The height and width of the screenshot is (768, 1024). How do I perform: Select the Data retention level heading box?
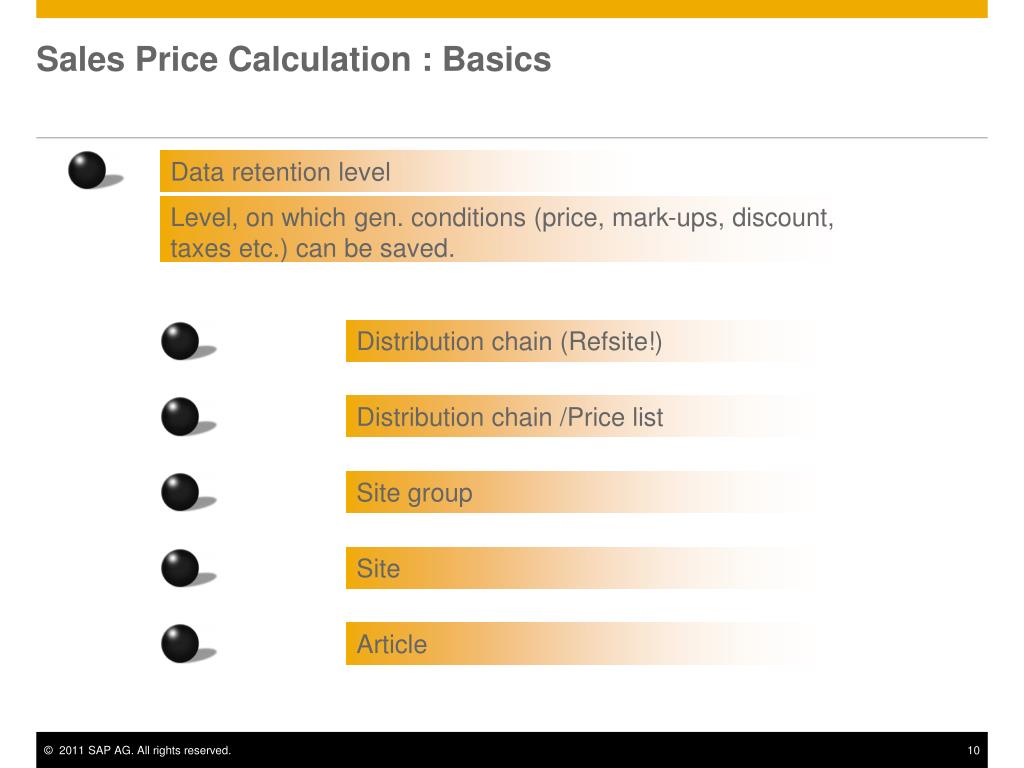tap(392, 171)
